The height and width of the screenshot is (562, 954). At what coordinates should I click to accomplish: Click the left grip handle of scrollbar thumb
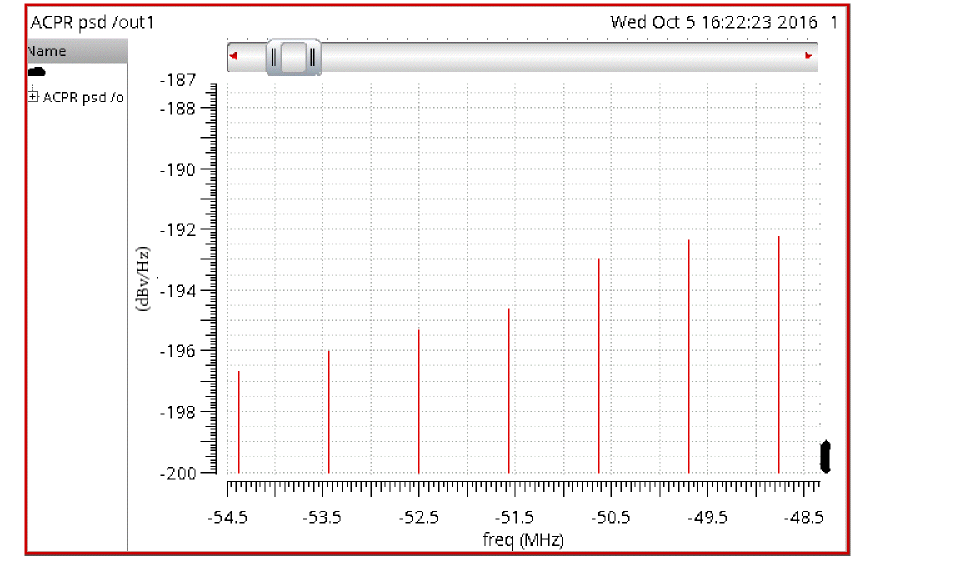point(274,58)
